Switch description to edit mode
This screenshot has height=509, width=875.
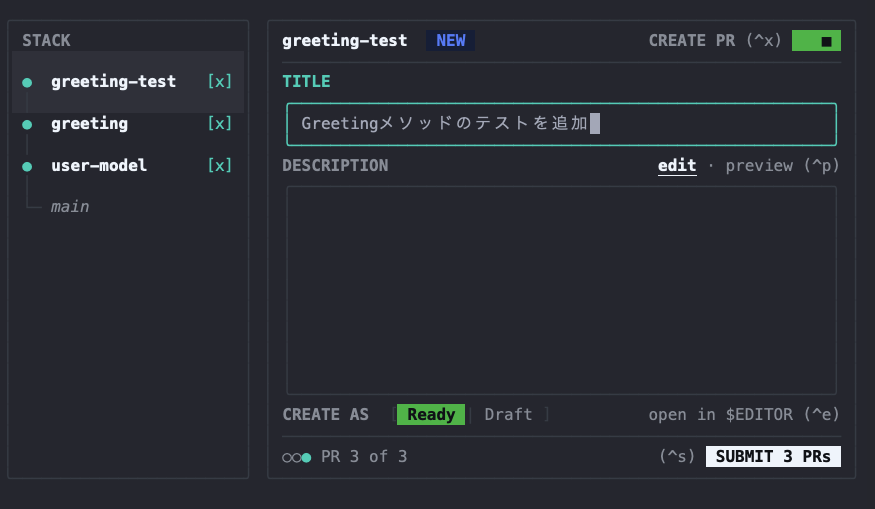[677, 166]
